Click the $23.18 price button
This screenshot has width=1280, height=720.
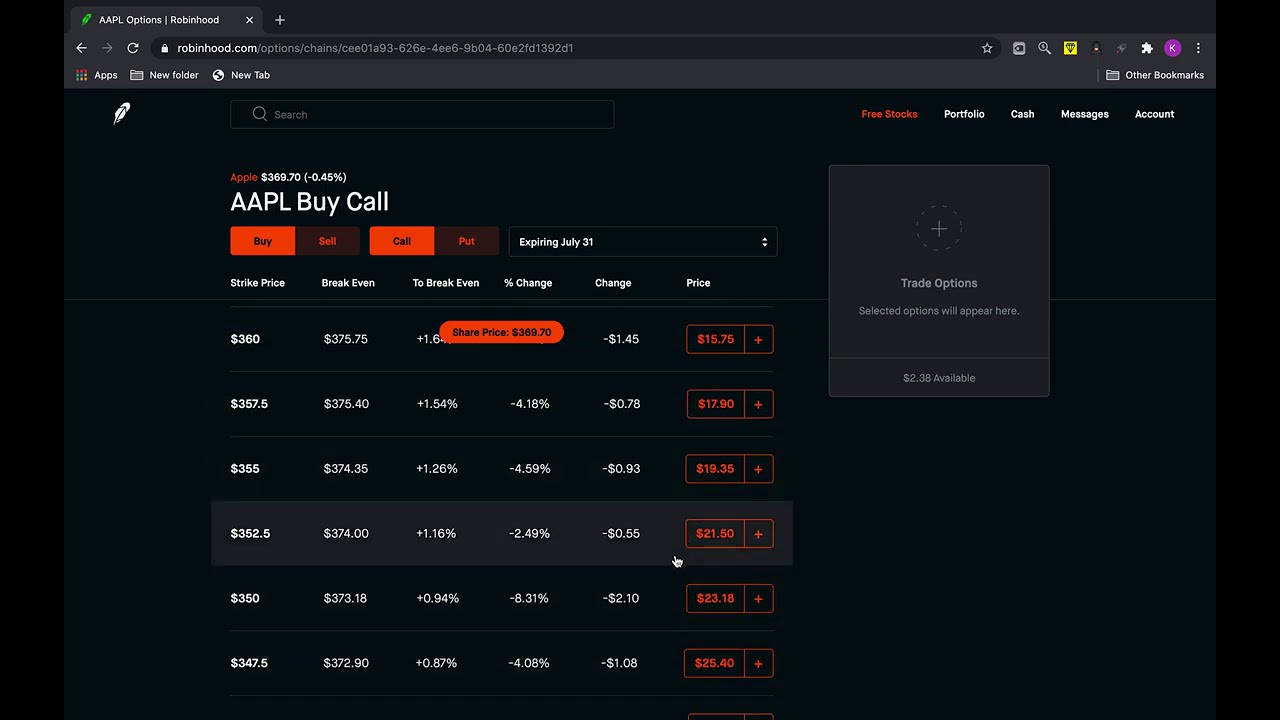pos(715,598)
